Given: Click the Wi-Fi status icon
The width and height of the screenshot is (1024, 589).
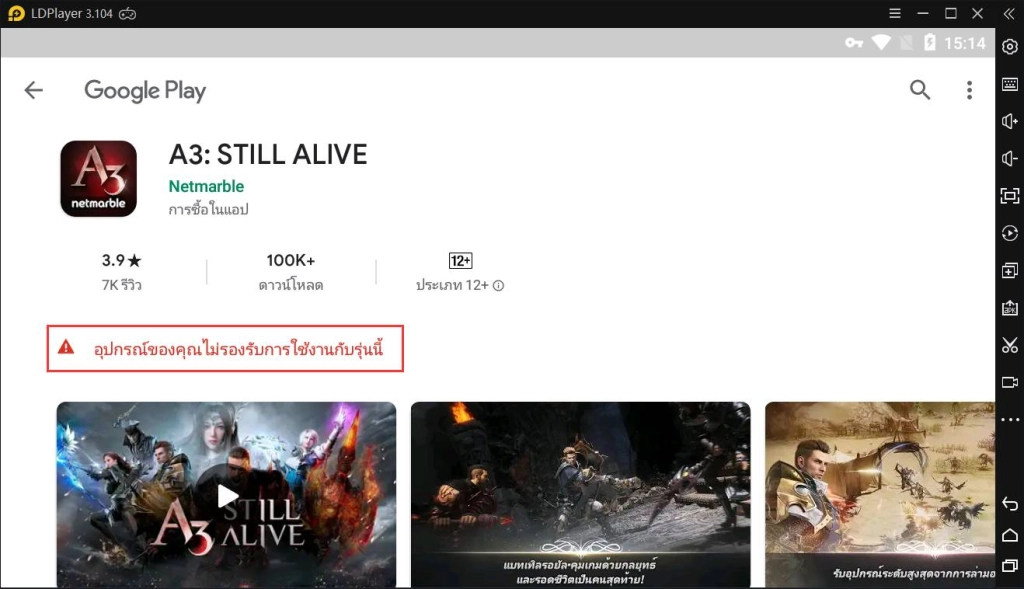Looking at the screenshot, I should [881, 42].
